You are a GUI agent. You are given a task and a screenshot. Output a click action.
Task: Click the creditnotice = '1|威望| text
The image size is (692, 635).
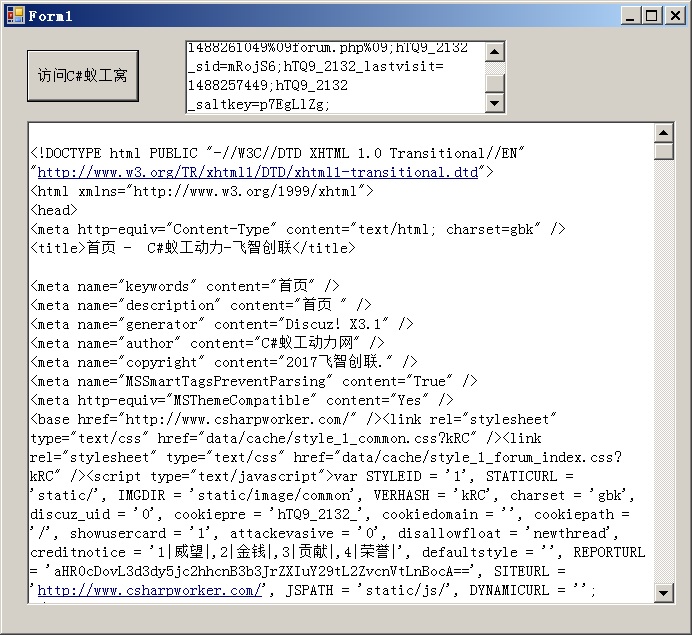tap(119, 552)
